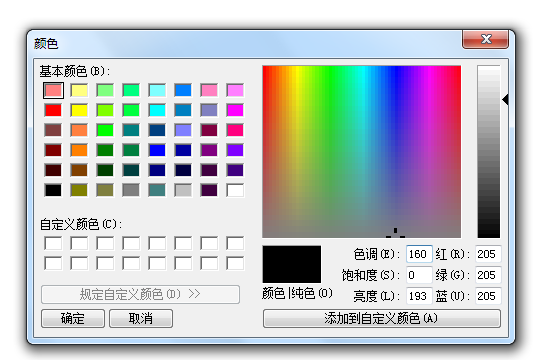The height and width of the screenshot is (360, 540).
Task: Click the 颜色 dialog title text
Action: click(46, 44)
